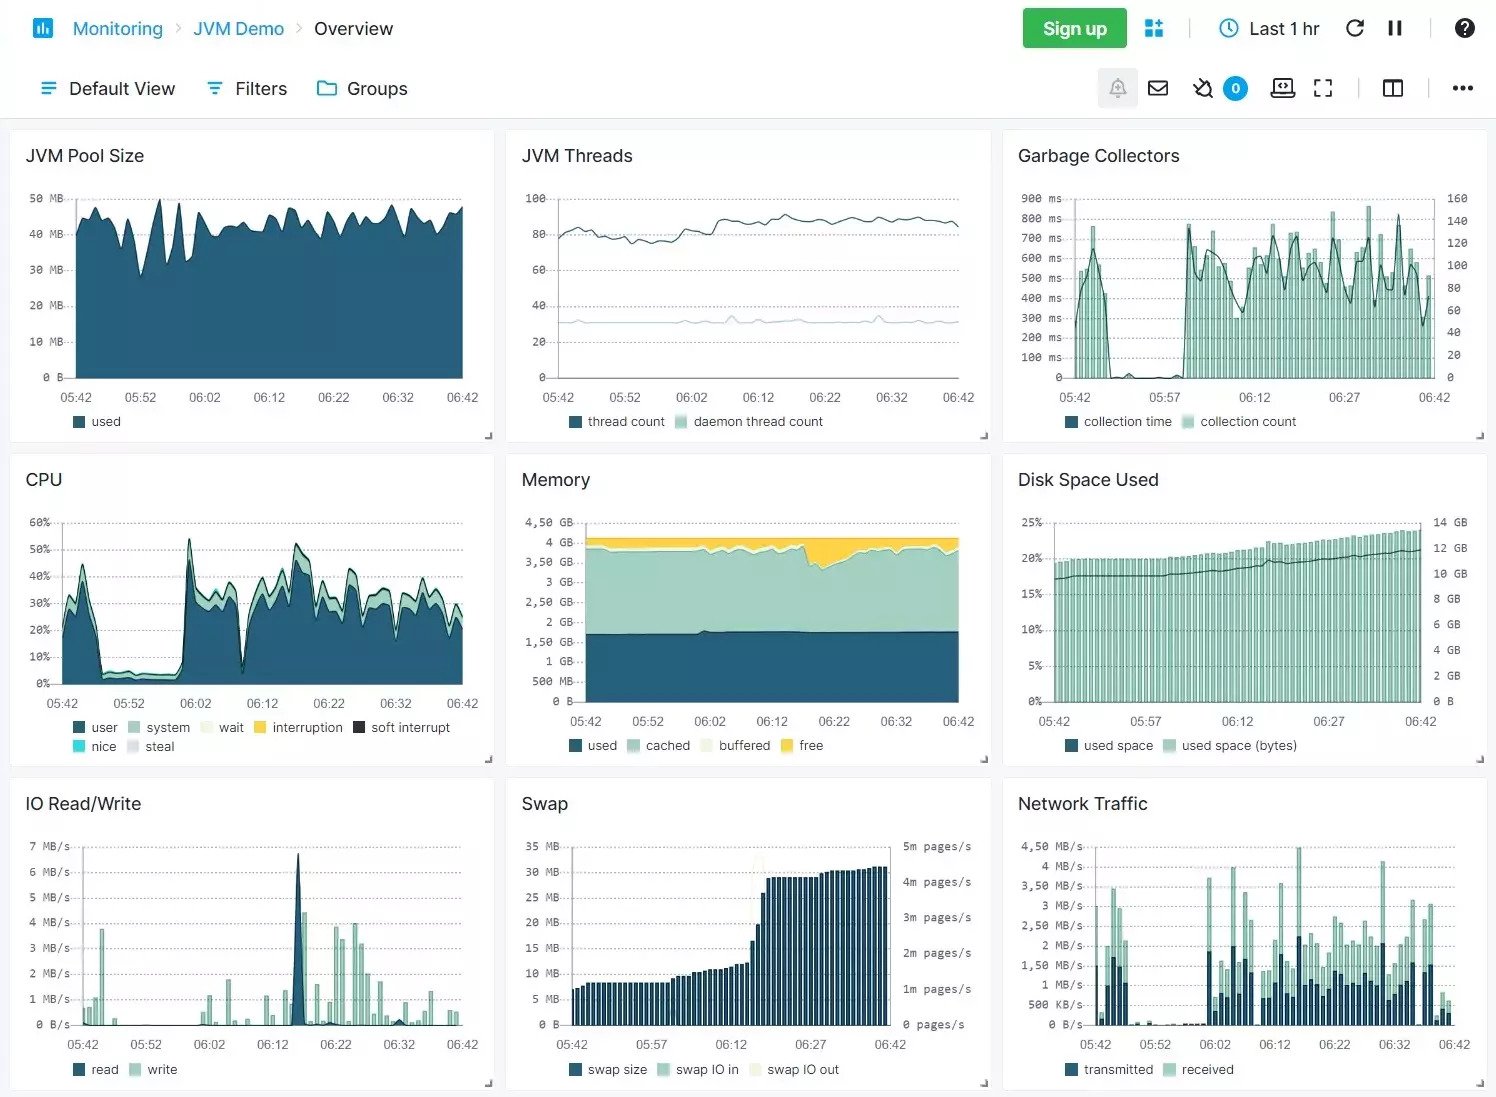Click the IO Read/Write panel title
Image resolution: width=1496 pixels, height=1097 pixels.
tap(83, 804)
